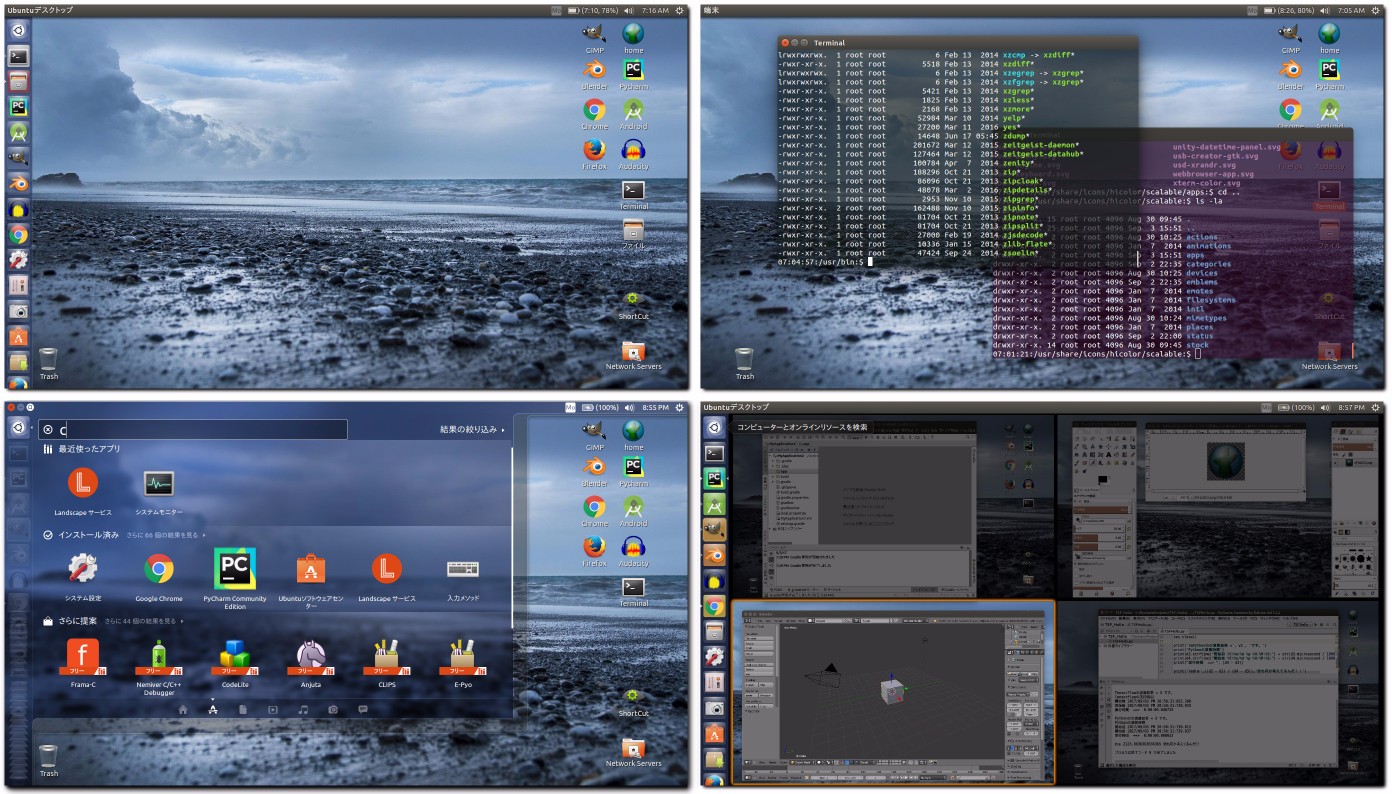Viewport: 1392px width, 794px height.
Task: Select Blender desktop shortcut on 7:16 AM desktop
Action: point(594,75)
